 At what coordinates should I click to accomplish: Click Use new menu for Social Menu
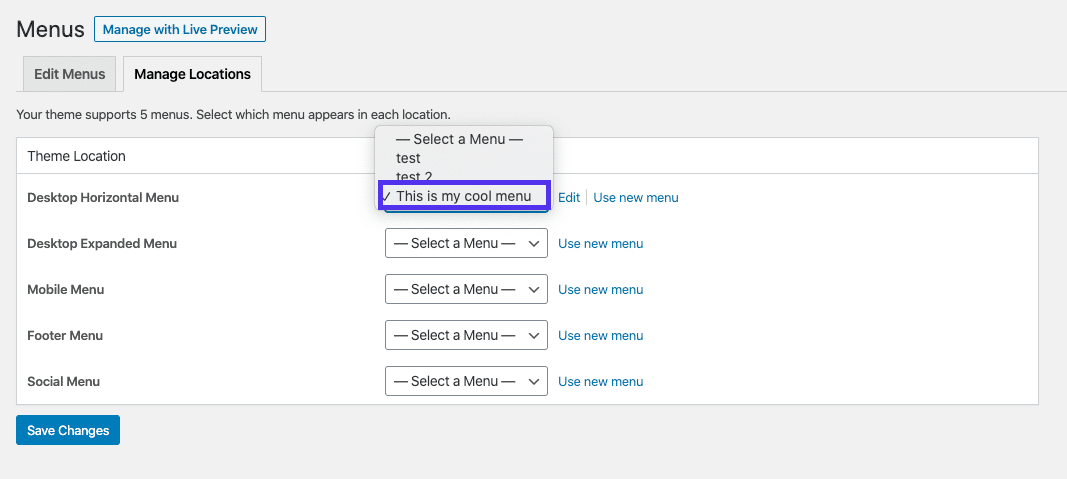600,382
